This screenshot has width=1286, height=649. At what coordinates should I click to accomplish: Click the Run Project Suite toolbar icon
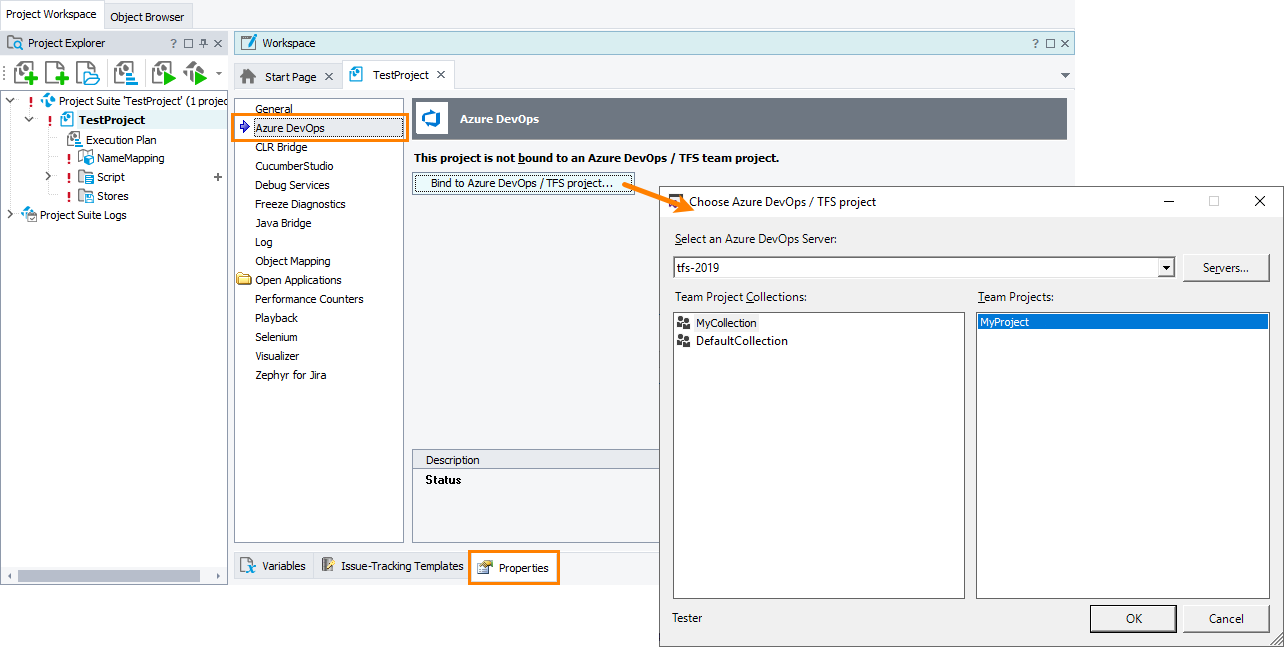196,72
